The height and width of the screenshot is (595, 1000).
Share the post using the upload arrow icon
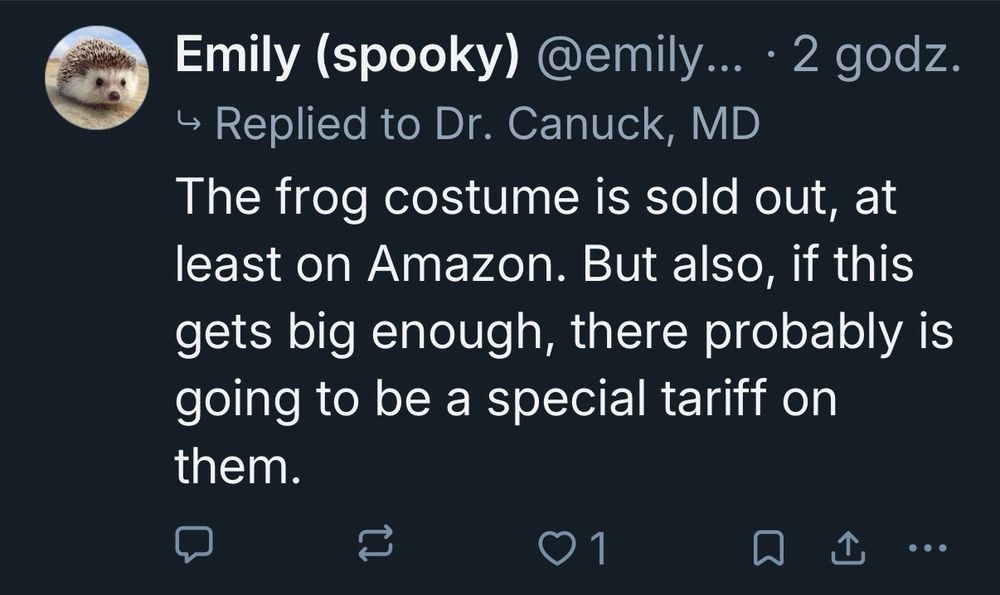846,546
